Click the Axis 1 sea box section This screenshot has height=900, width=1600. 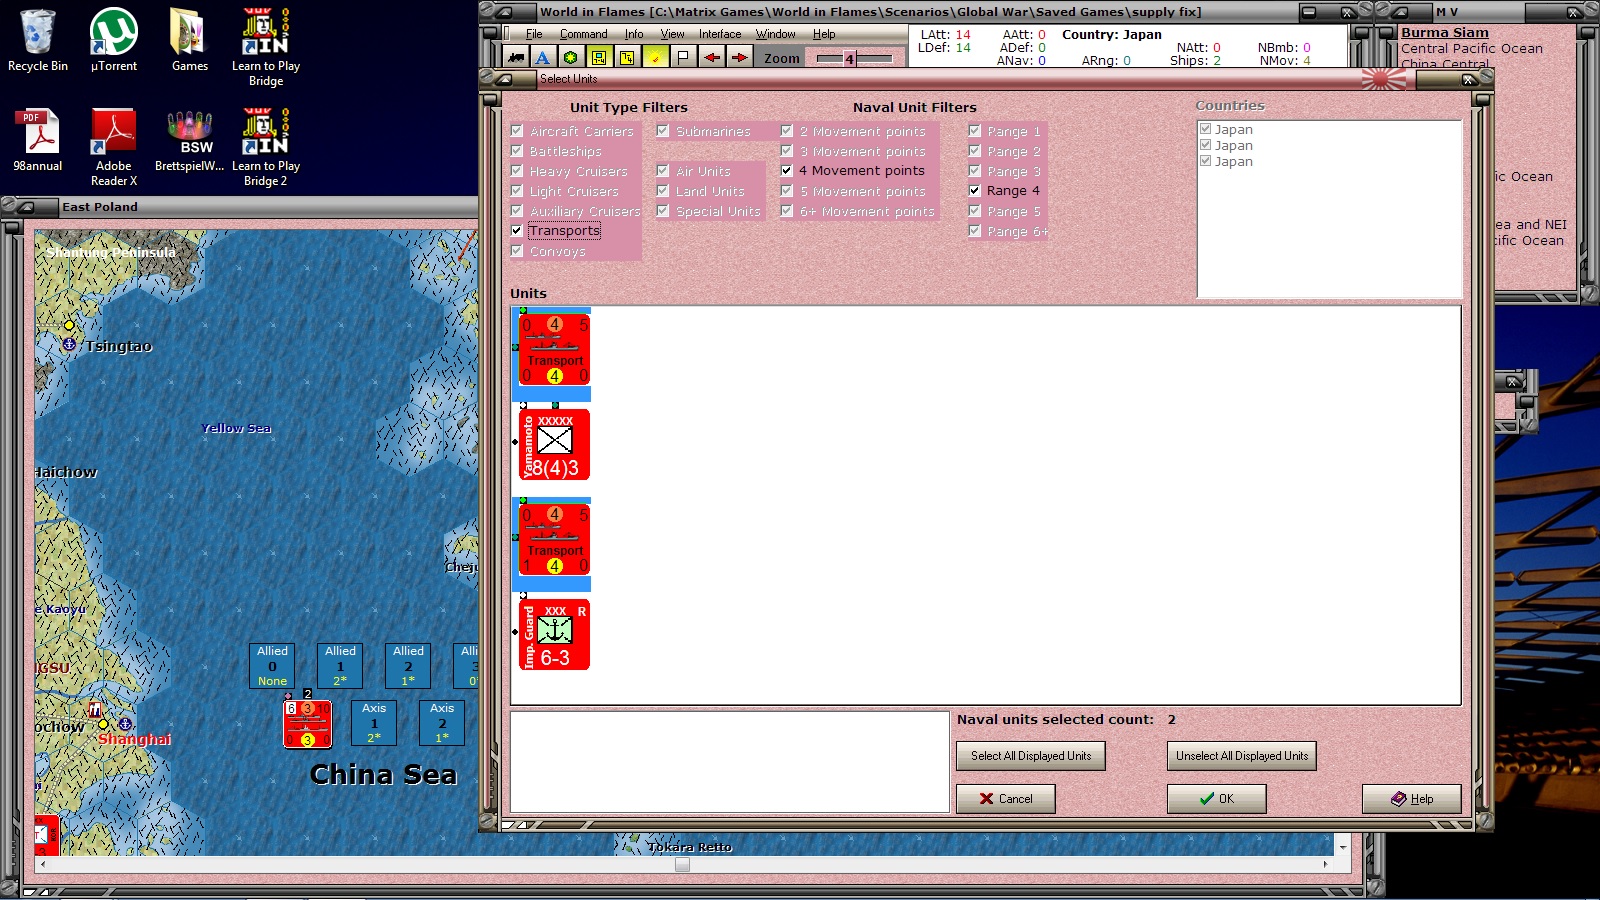(x=374, y=723)
